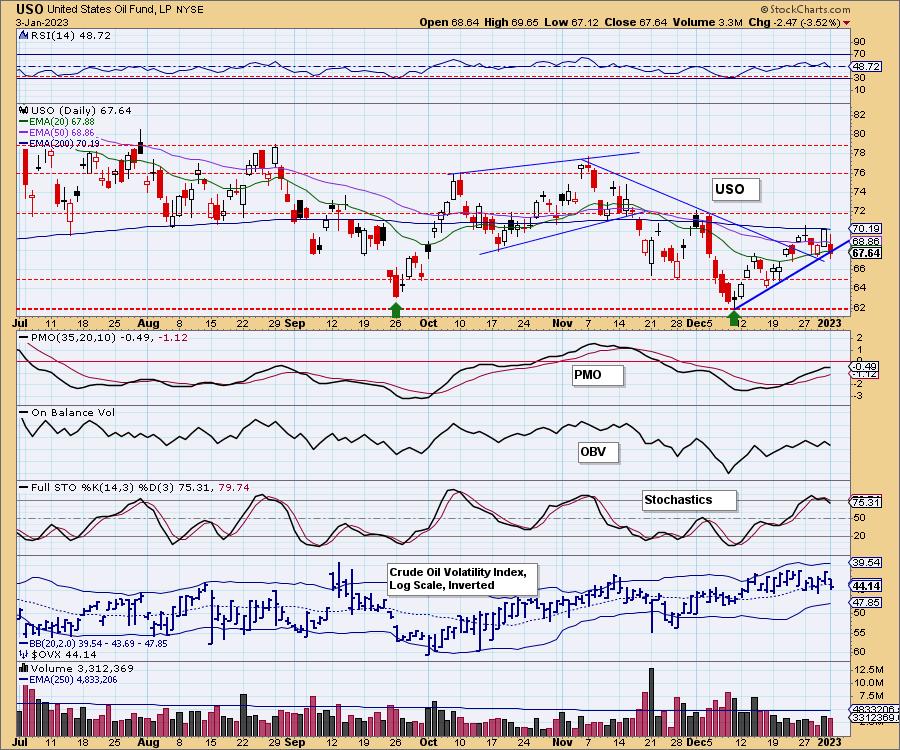
Task: Click the -0.49 PMO tag on right
Action: pos(865,367)
